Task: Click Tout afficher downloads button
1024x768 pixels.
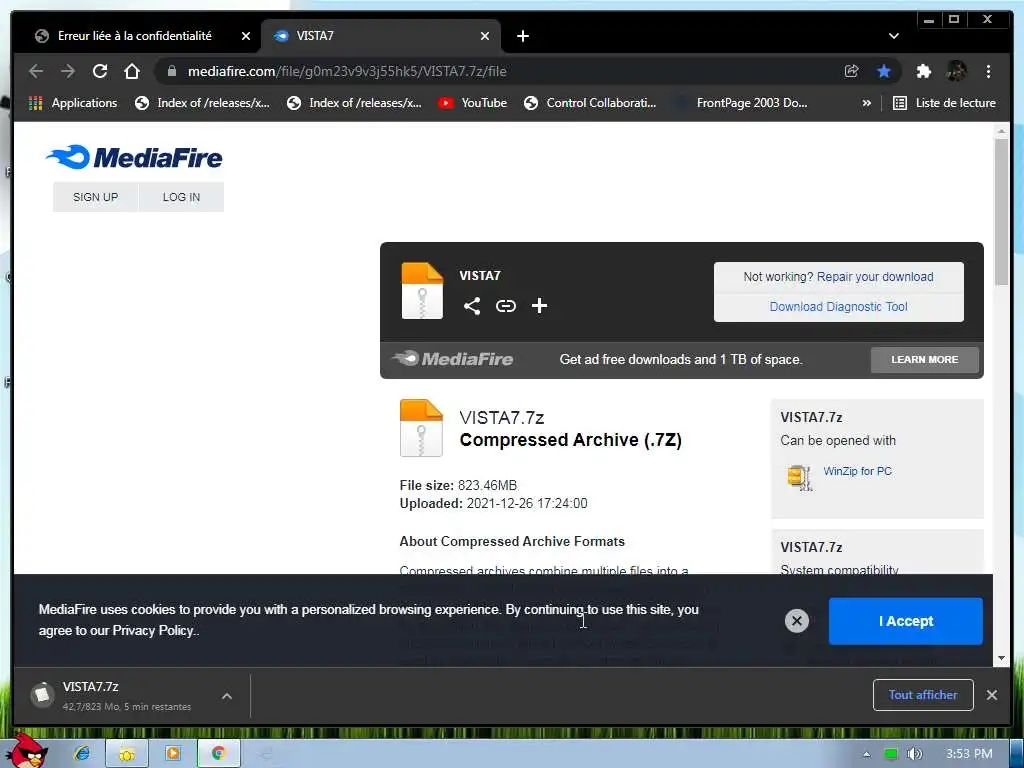Action: coord(923,695)
